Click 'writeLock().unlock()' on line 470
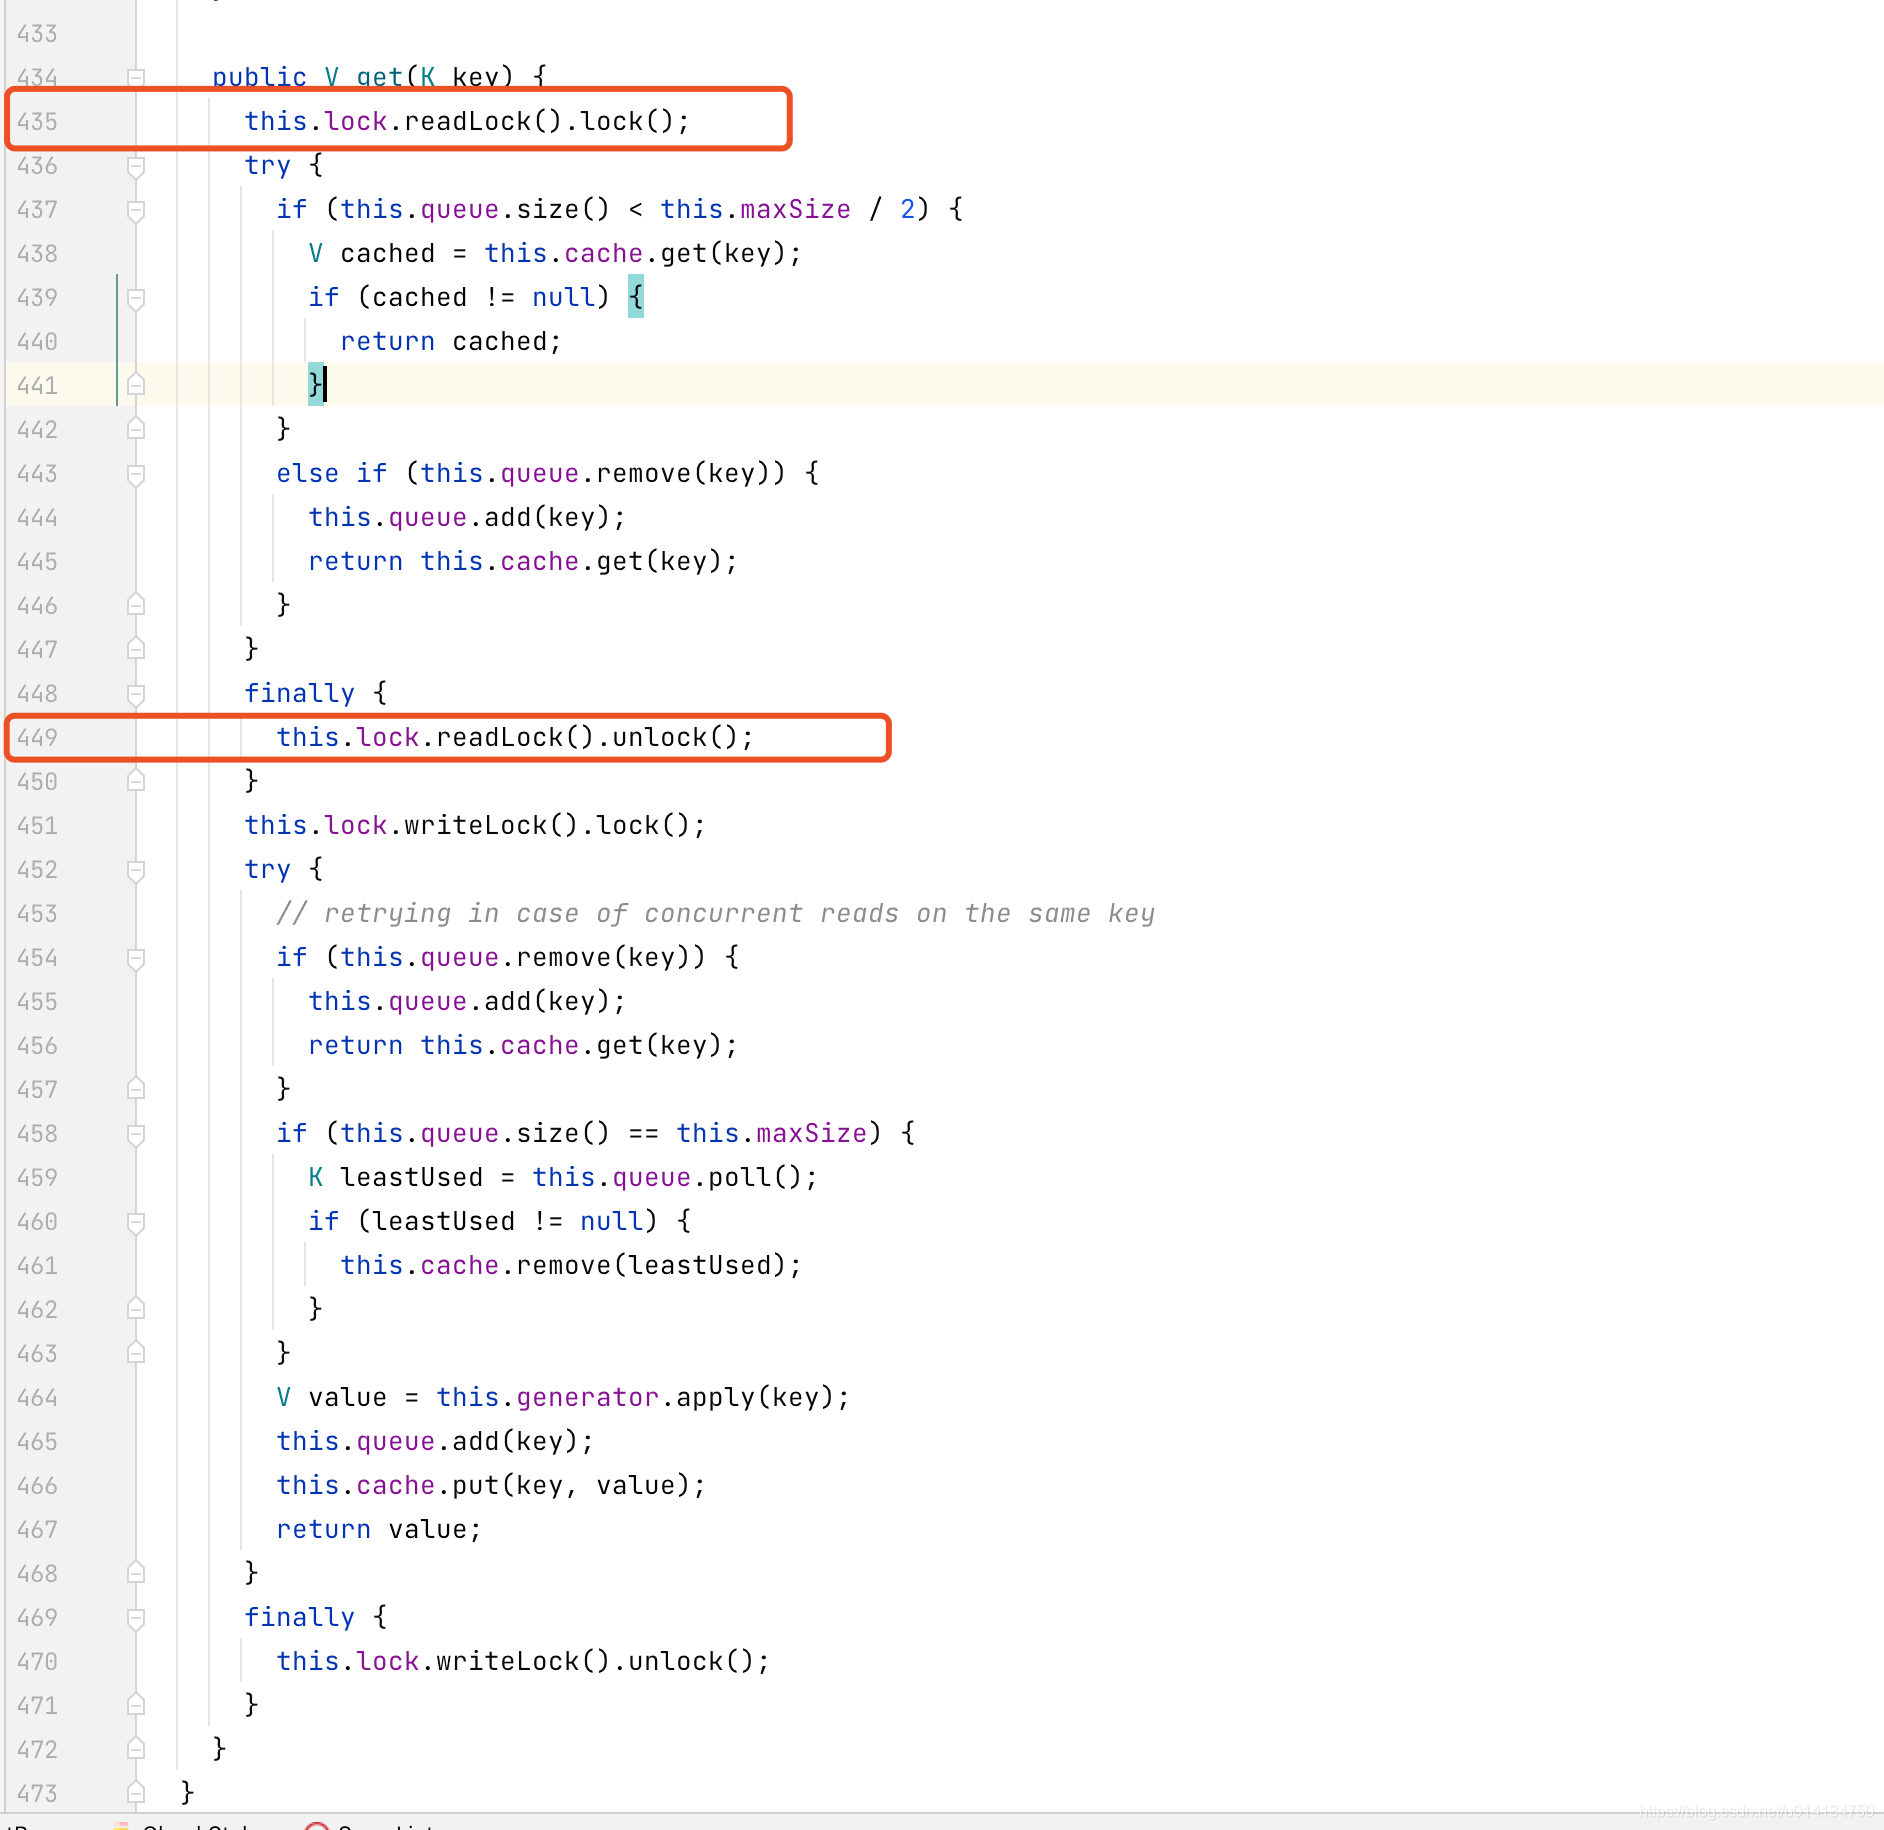 point(595,1662)
